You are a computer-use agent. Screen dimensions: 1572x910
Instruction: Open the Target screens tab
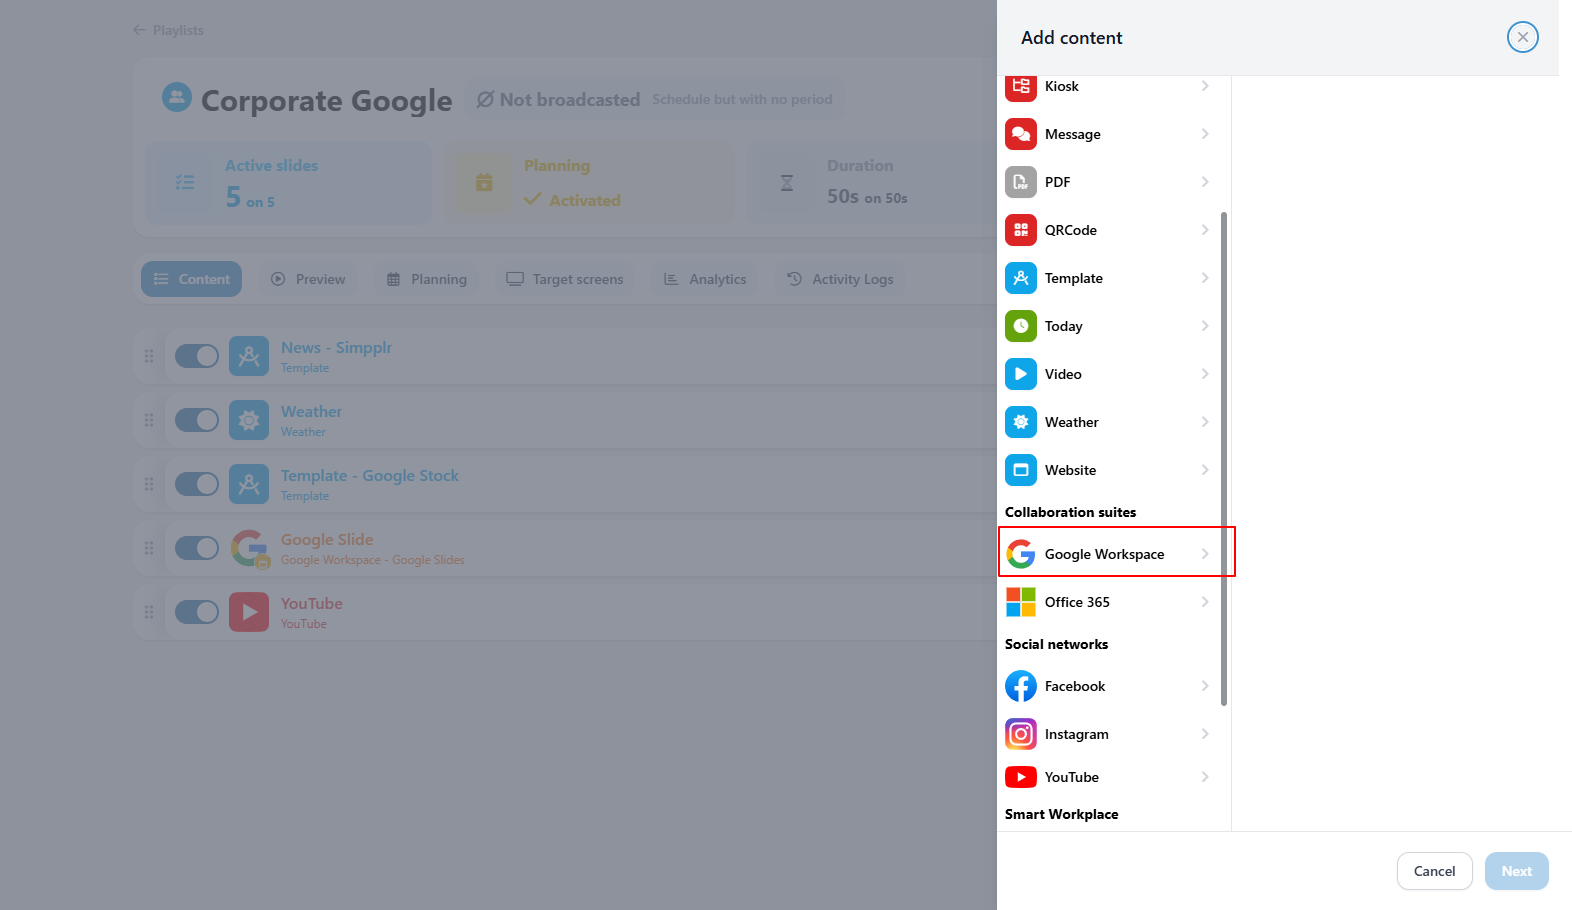tap(565, 279)
